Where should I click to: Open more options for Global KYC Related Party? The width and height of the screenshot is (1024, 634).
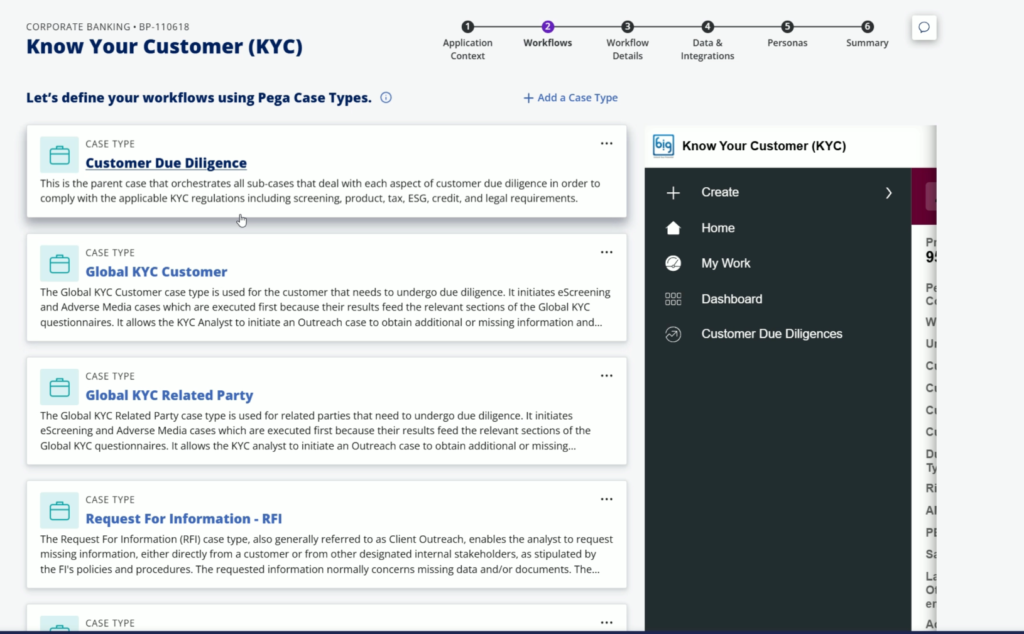tap(607, 375)
